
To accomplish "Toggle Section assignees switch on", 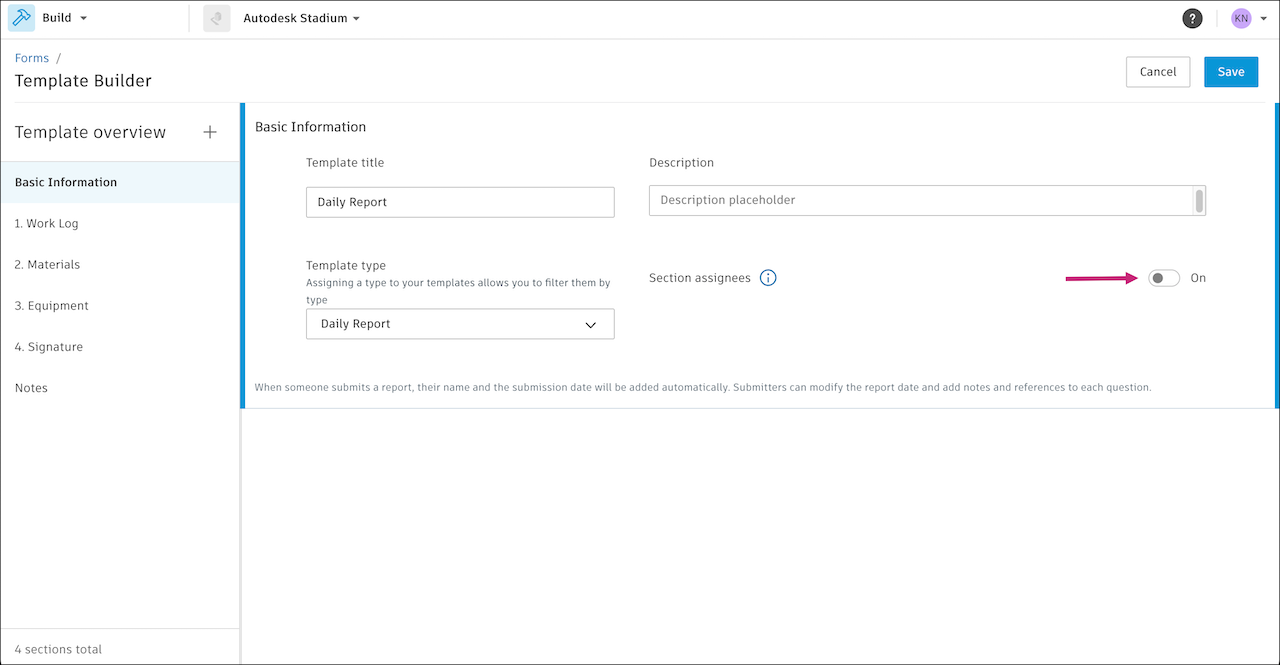I will tap(1163, 277).
